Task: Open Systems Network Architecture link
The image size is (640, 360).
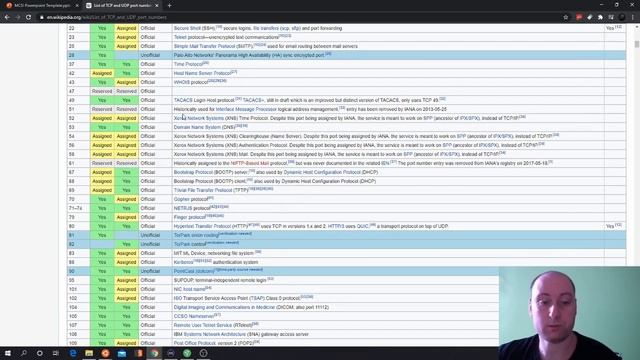Action: point(215,334)
